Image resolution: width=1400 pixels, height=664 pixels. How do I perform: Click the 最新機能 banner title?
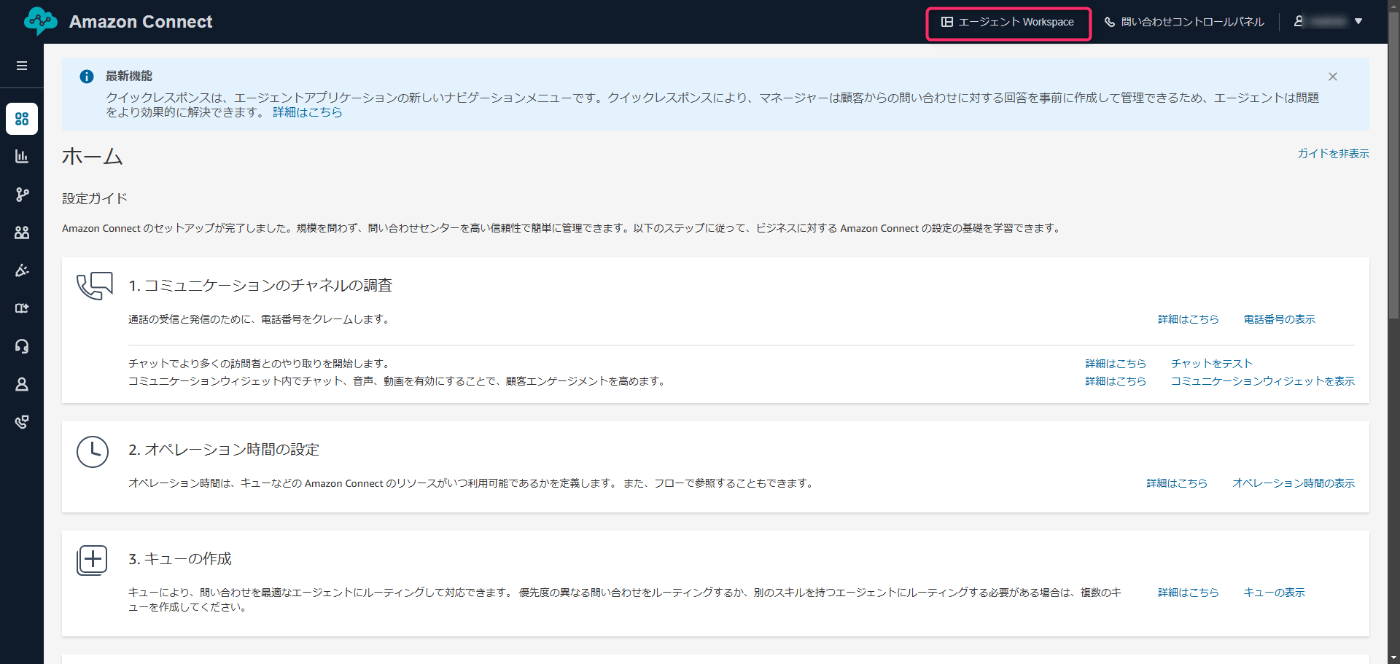click(x=129, y=76)
